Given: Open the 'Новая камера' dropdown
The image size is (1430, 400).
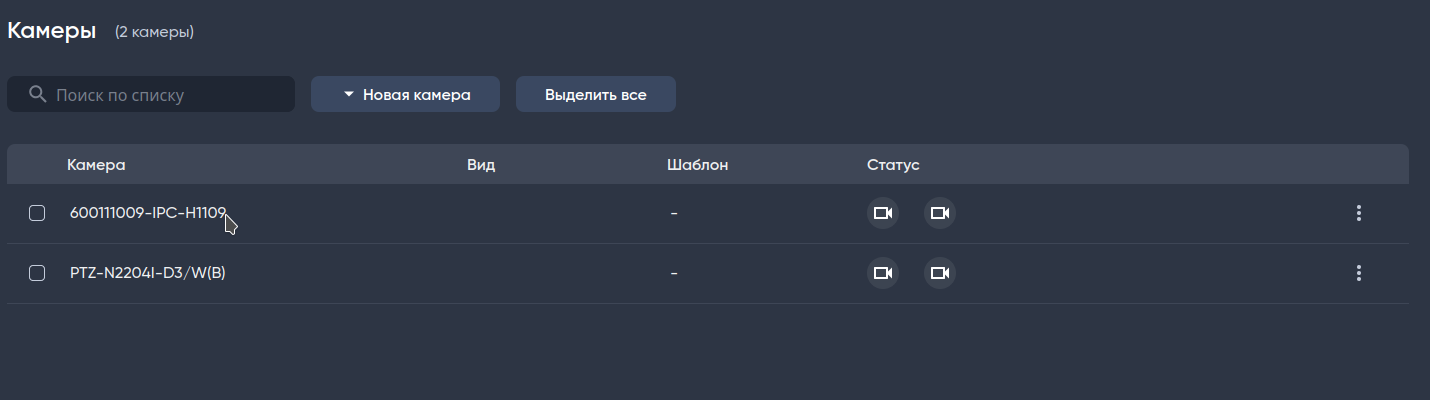Looking at the screenshot, I should tap(405, 95).
